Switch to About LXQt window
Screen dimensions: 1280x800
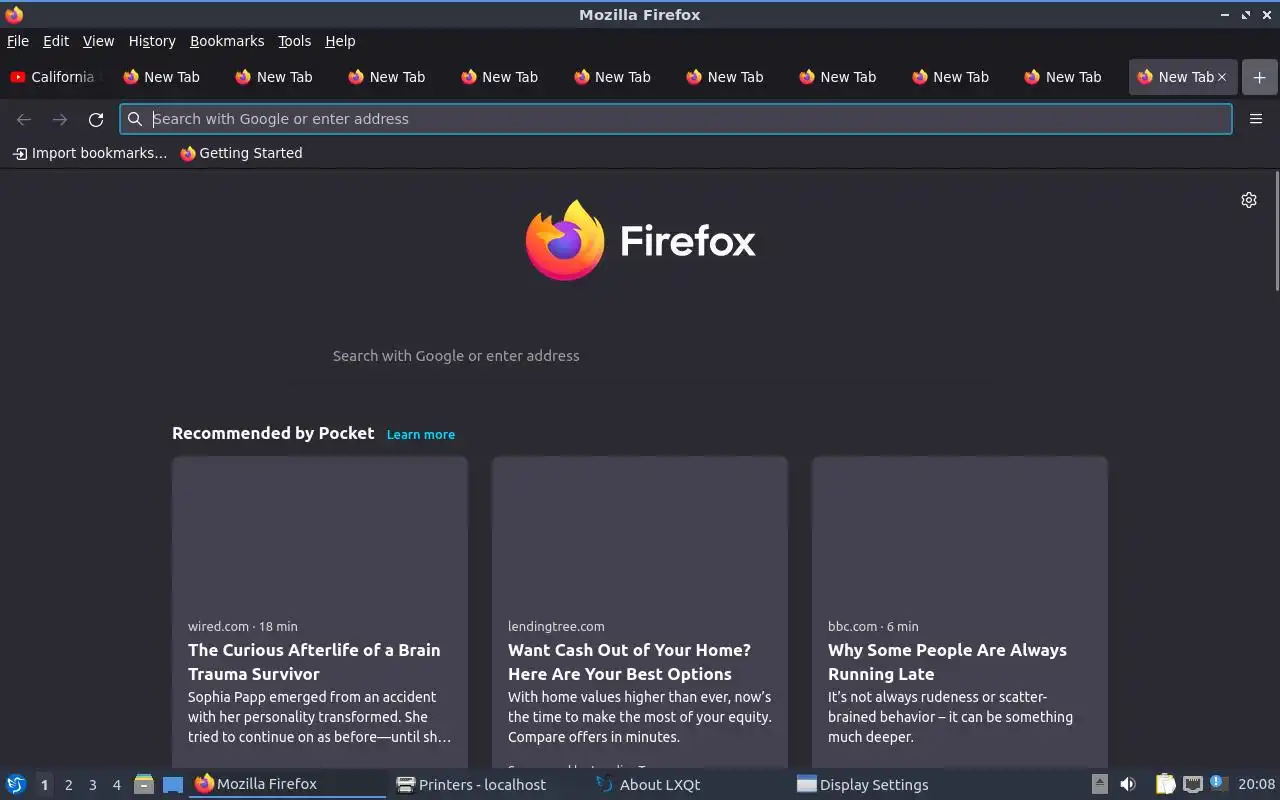click(690, 784)
